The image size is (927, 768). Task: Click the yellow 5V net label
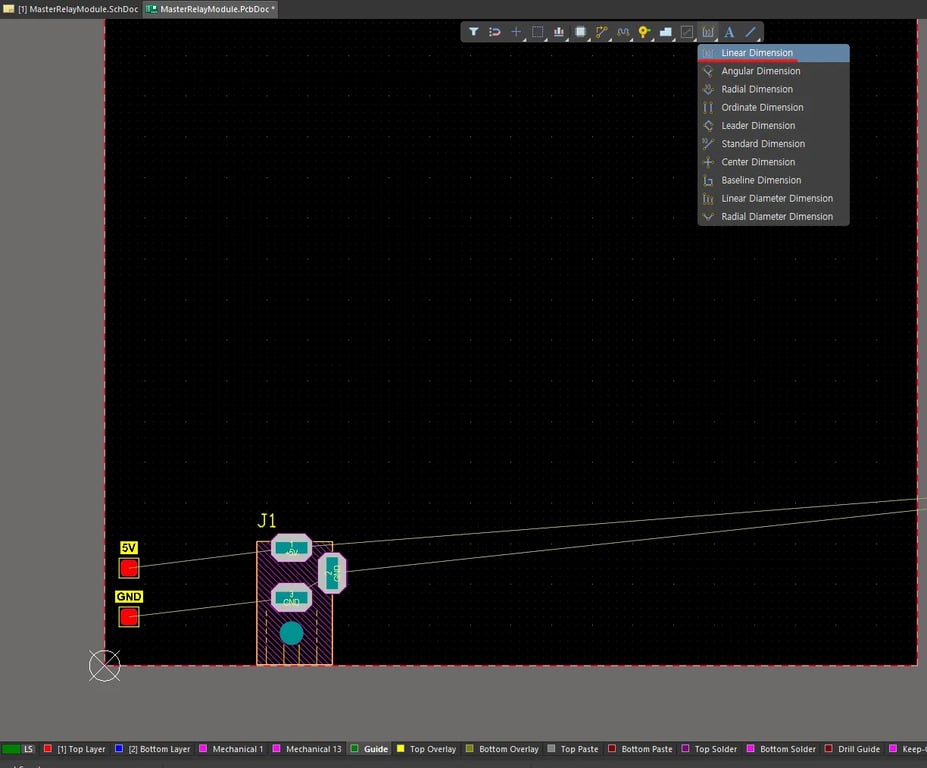click(x=128, y=548)
